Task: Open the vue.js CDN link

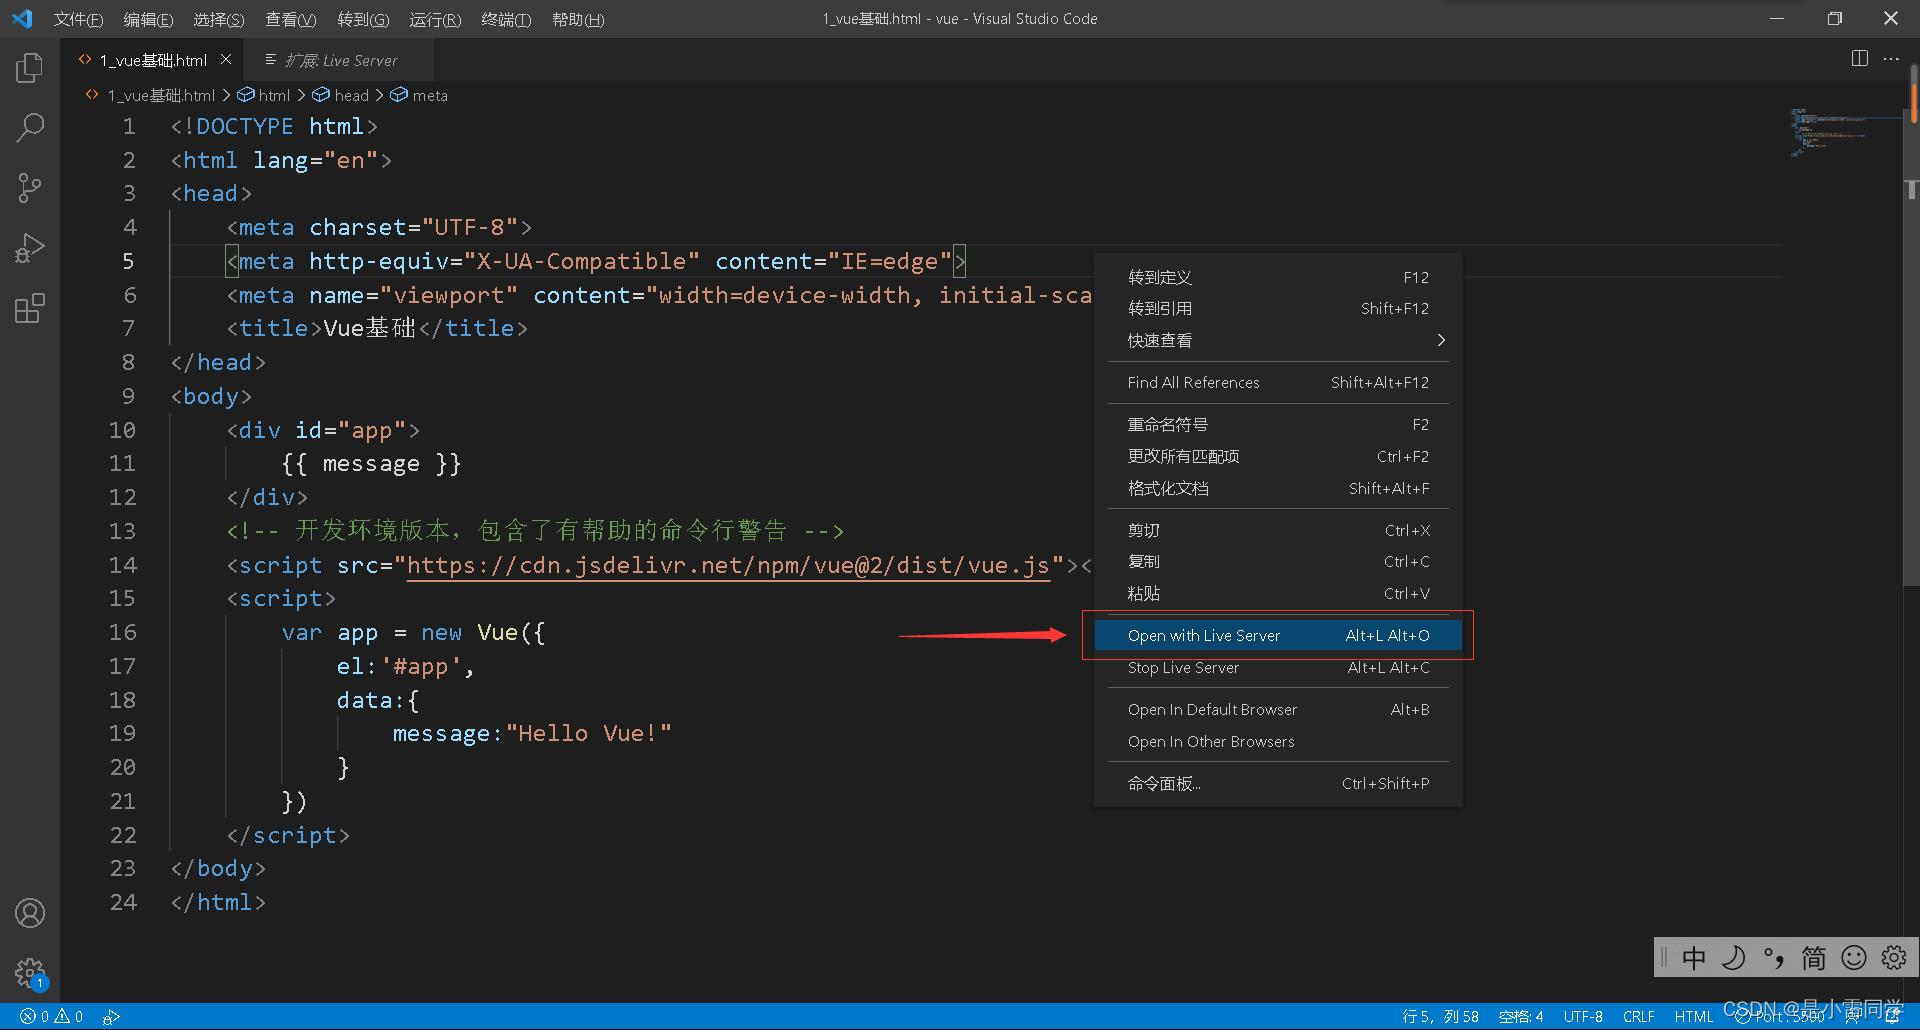Action: 728,565
